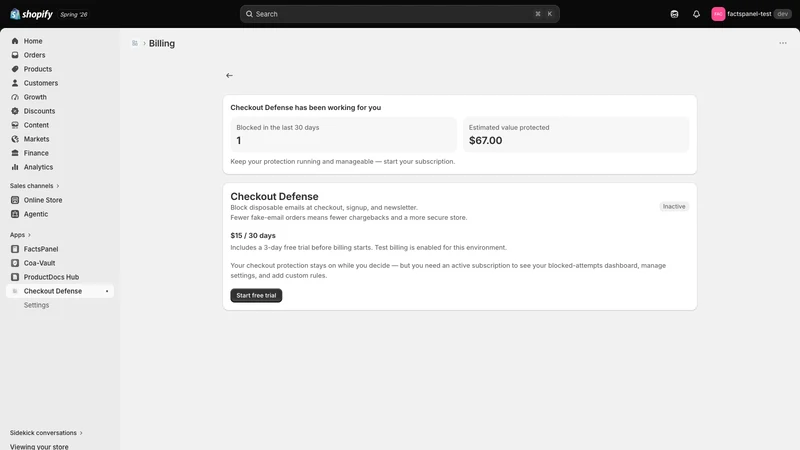Image resolution: width=800 pixels, height=450 pixels.
Task: Click the notifications bell icon
Action: [696, 14]
